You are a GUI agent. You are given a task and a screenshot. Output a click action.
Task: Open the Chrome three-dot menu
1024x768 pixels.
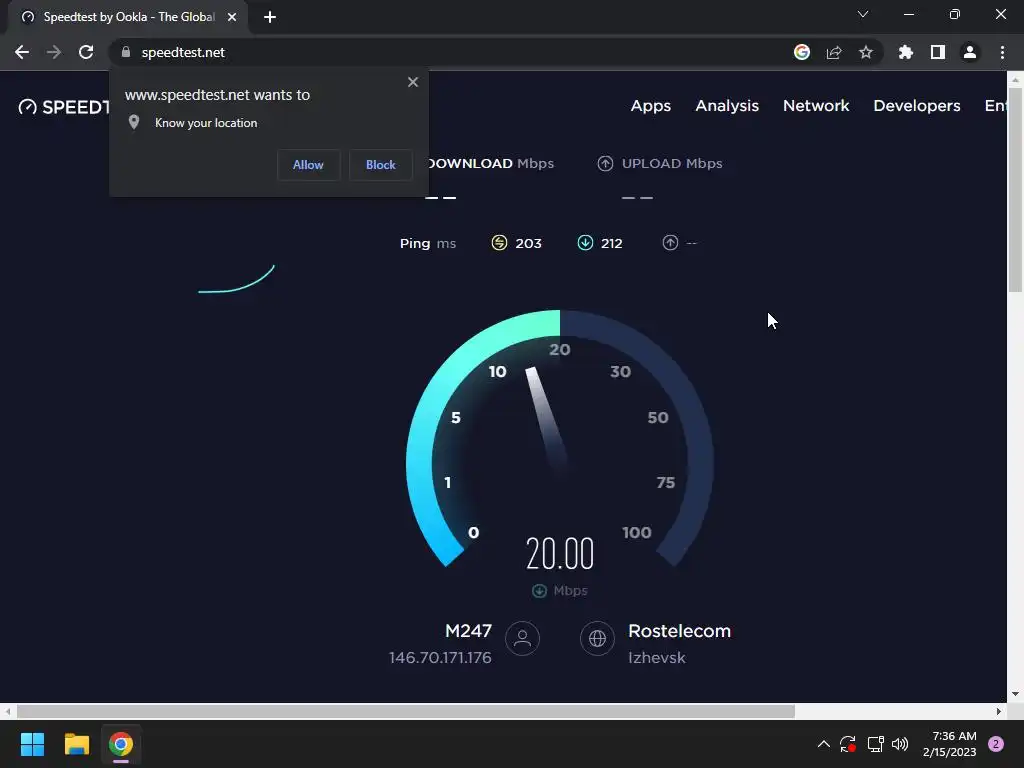[x=1002, y=52]
